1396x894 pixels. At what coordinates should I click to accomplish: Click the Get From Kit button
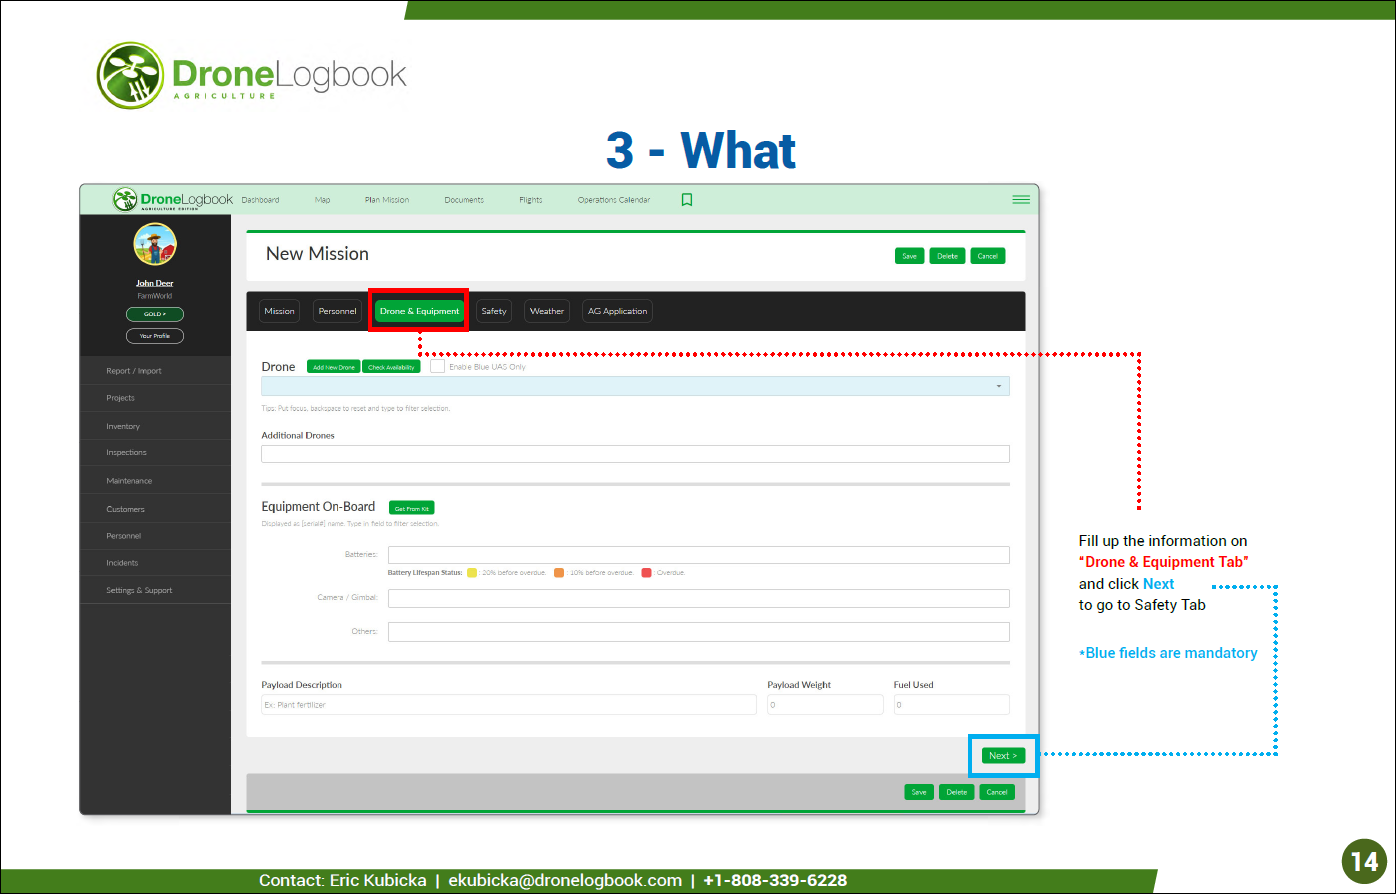(411, 508)
